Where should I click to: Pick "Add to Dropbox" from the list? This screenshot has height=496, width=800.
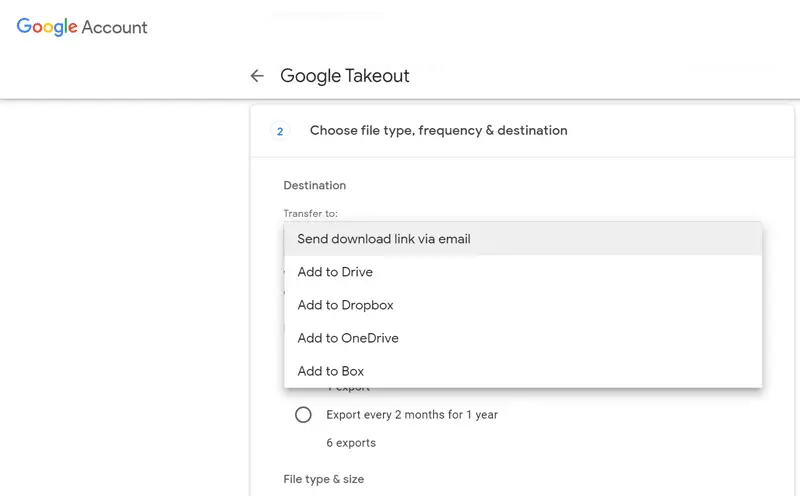coord(345,305)
